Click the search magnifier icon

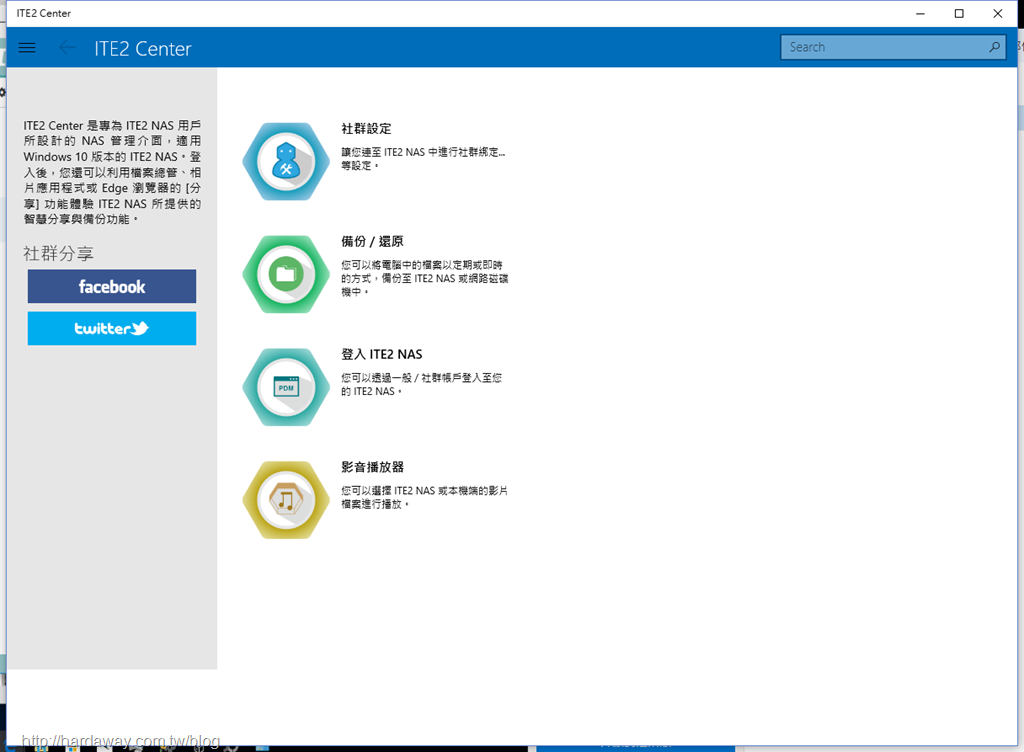coord(994,47)
